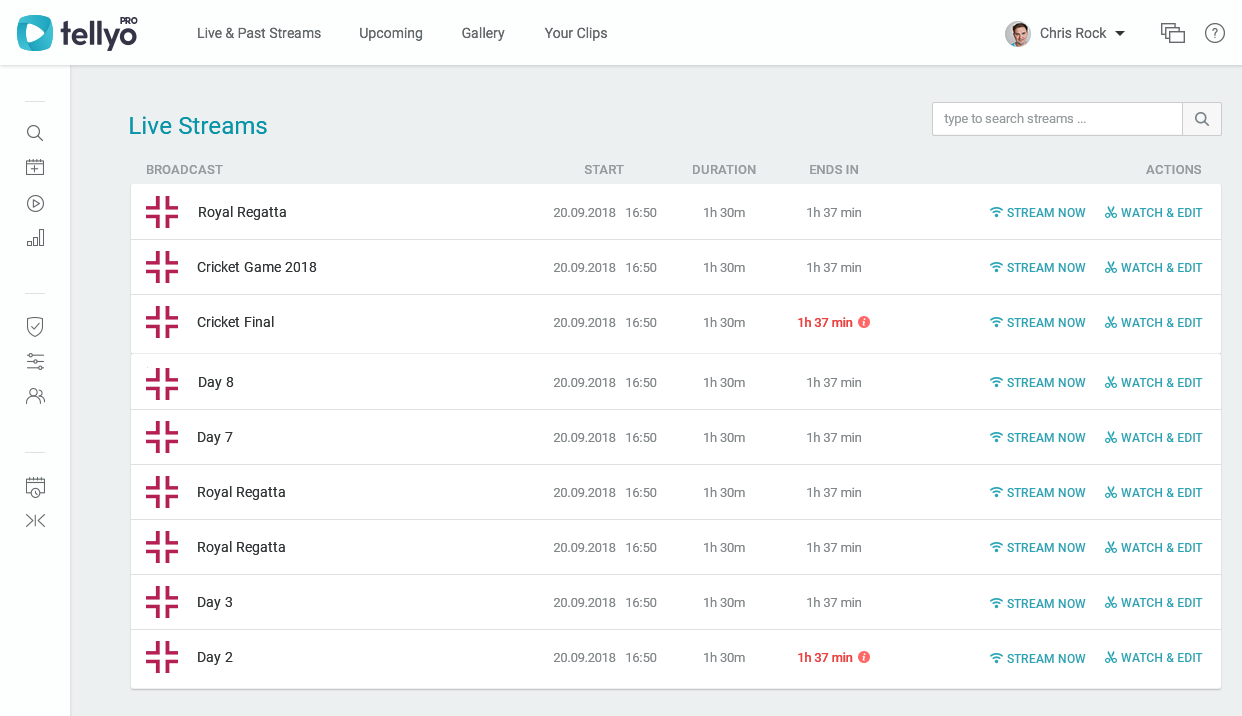Select the play circle icon in sidebar
1242x716 pixels.
35,203
